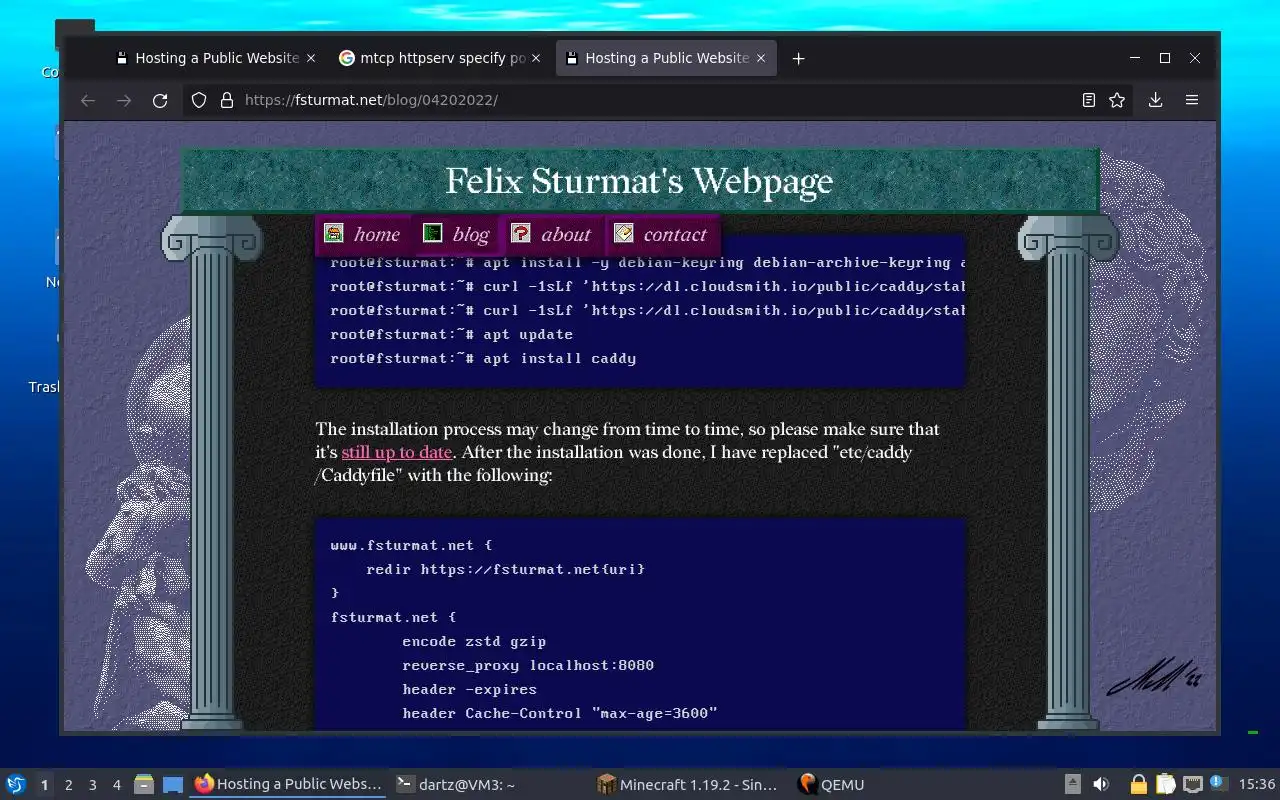
Task: Follow the still up to date link
Action: click(x=397, y=452)
